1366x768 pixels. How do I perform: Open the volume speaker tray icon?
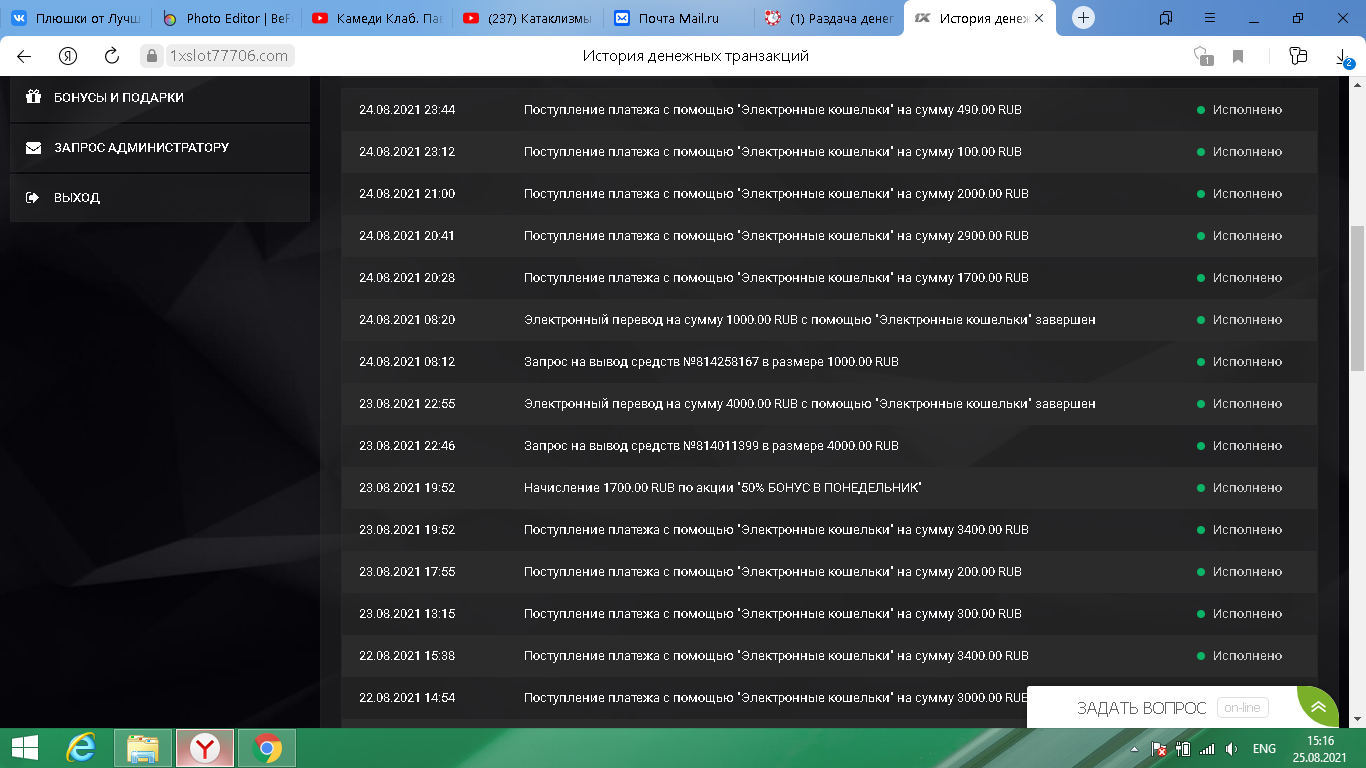click(1232, 748)
